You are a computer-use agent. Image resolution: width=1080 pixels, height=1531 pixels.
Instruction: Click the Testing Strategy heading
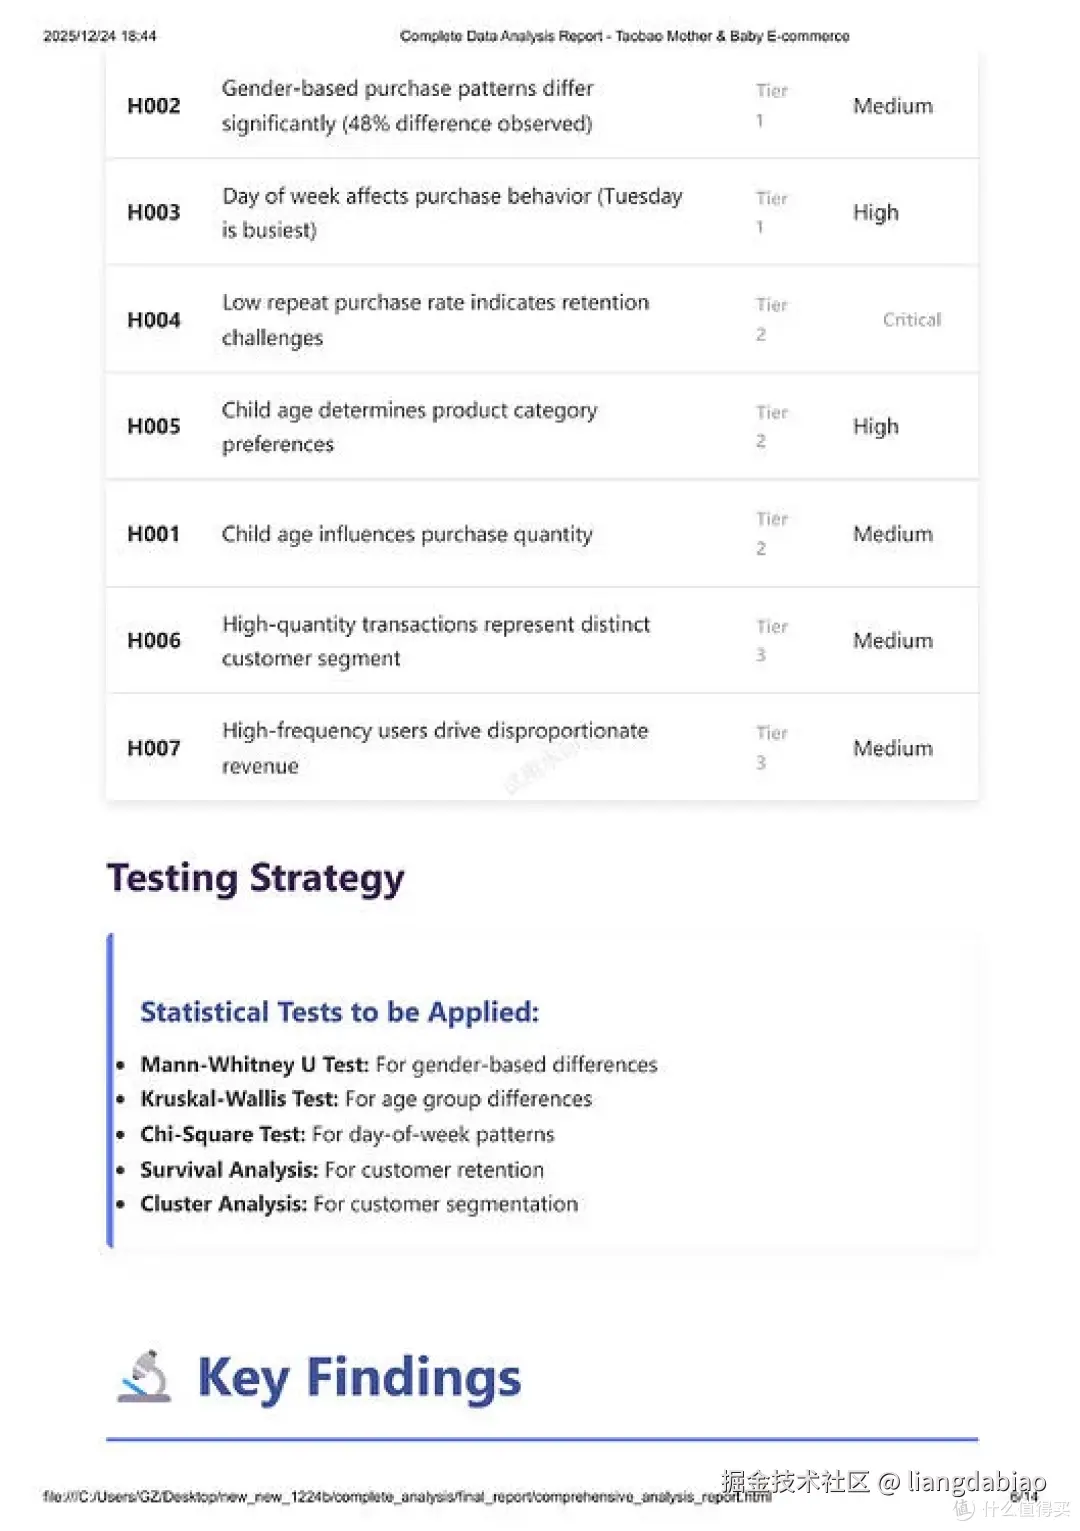click(x=256, y=878)
